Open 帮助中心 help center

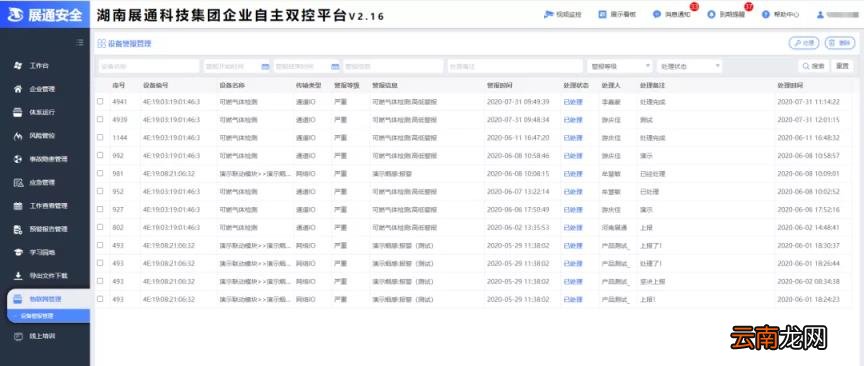point(780,15)
